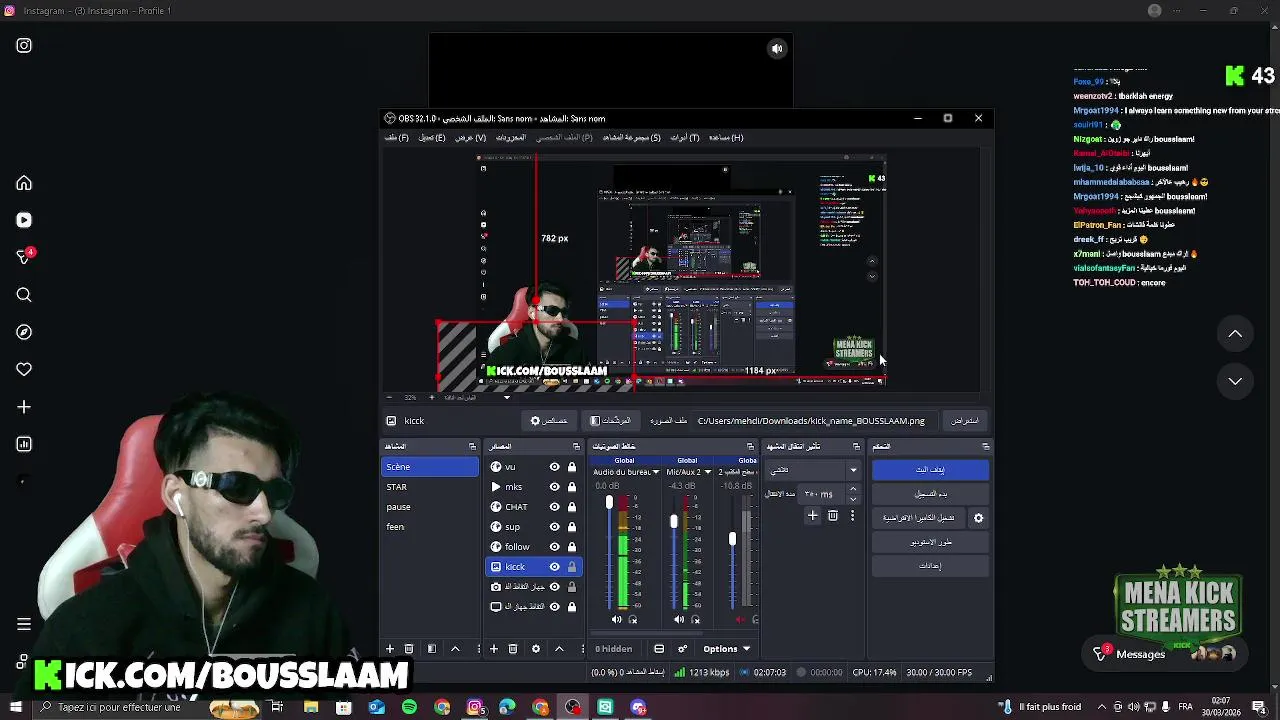Toggle visibility of the sup source
This screenshot has width=1280, height=720.
[x=554, y=527]
